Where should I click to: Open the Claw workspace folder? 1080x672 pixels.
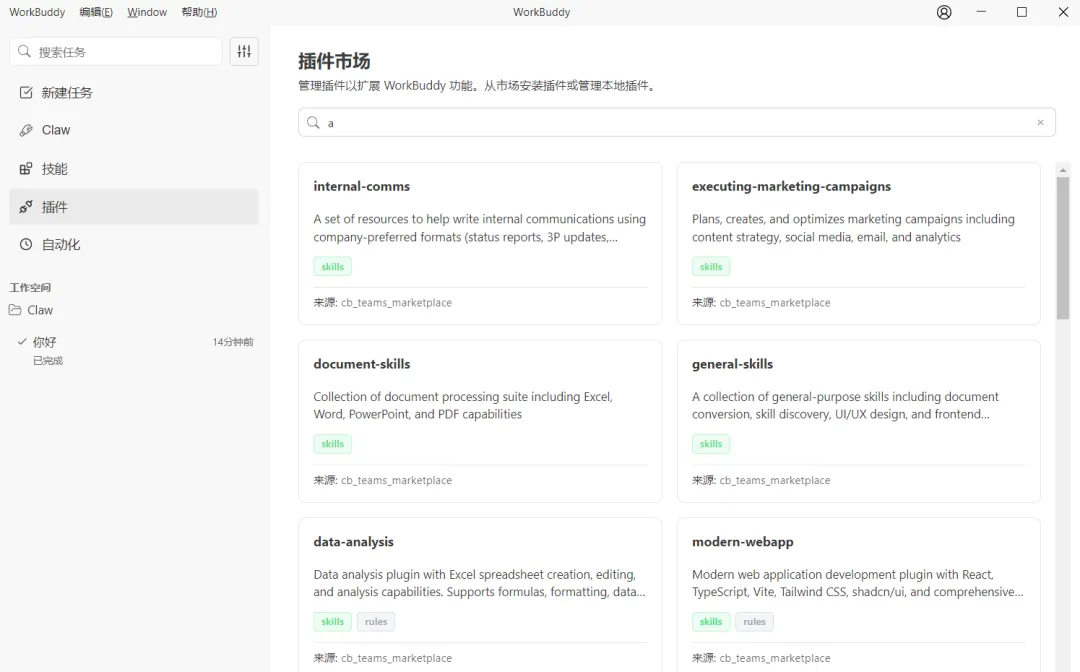pos(40,310)
